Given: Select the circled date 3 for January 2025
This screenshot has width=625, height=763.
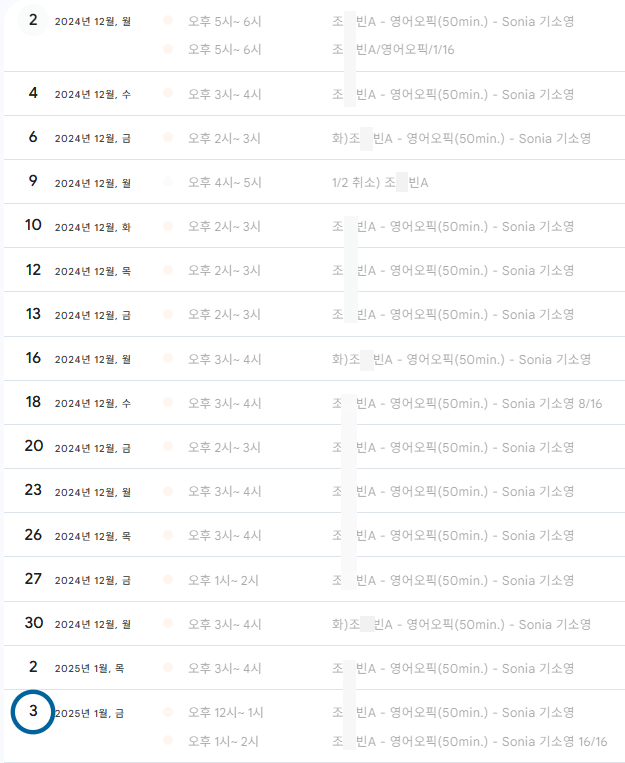Looking at the screenshot, I should click(x=33, y=711).
